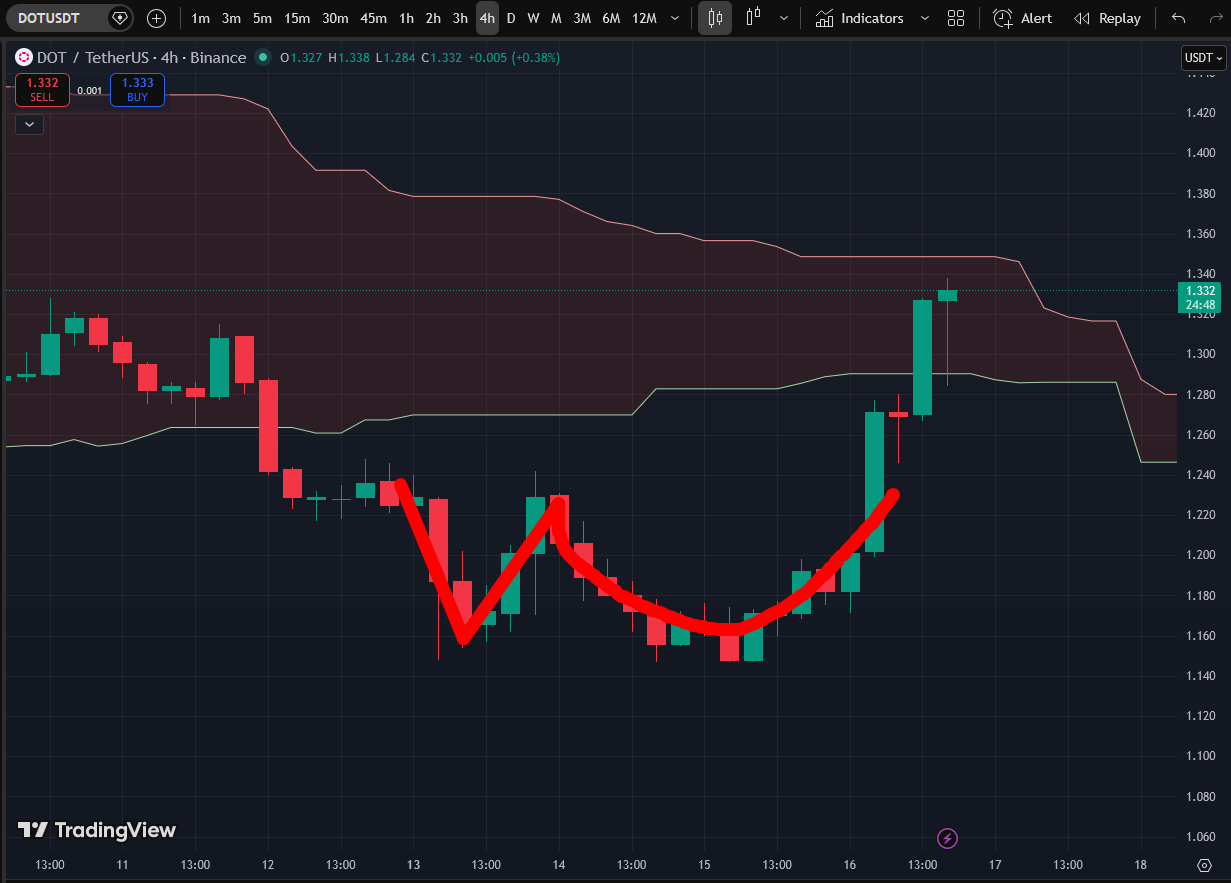This screenshot has width=1231, height=883.
Task: Click the 0.001 spread value
Action: click(x=90, y=91)
